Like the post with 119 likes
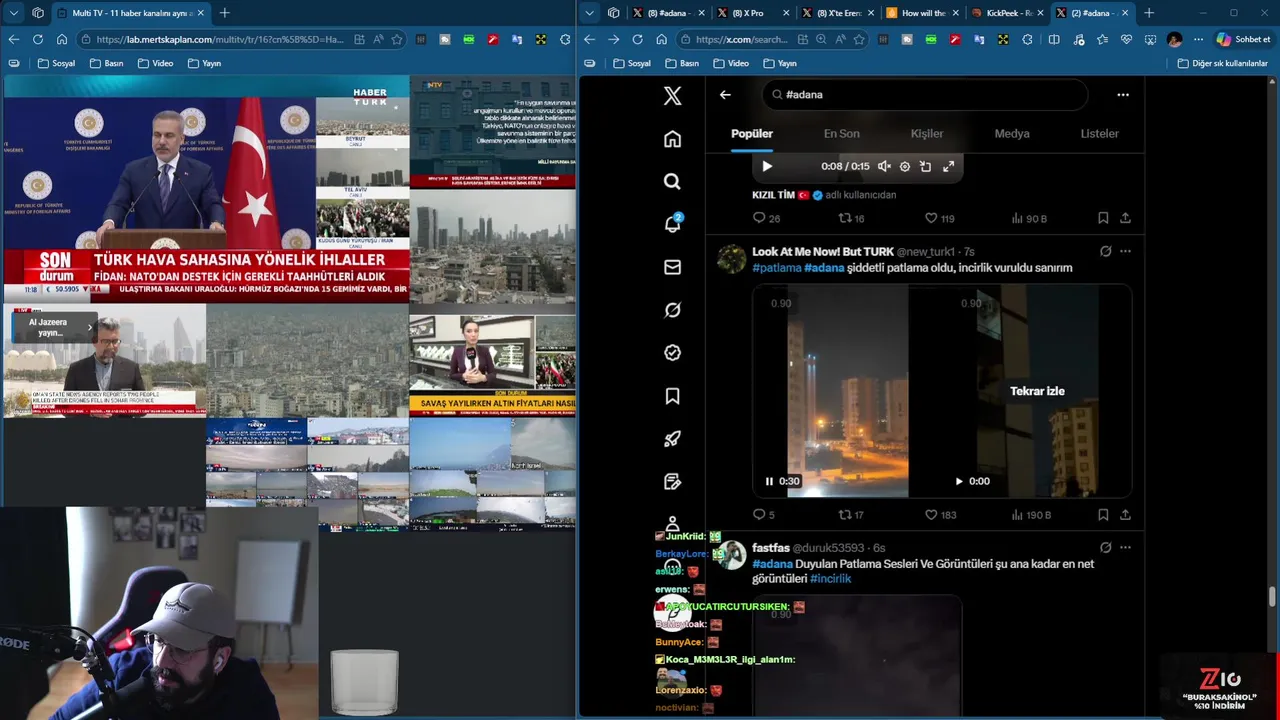 939,218
